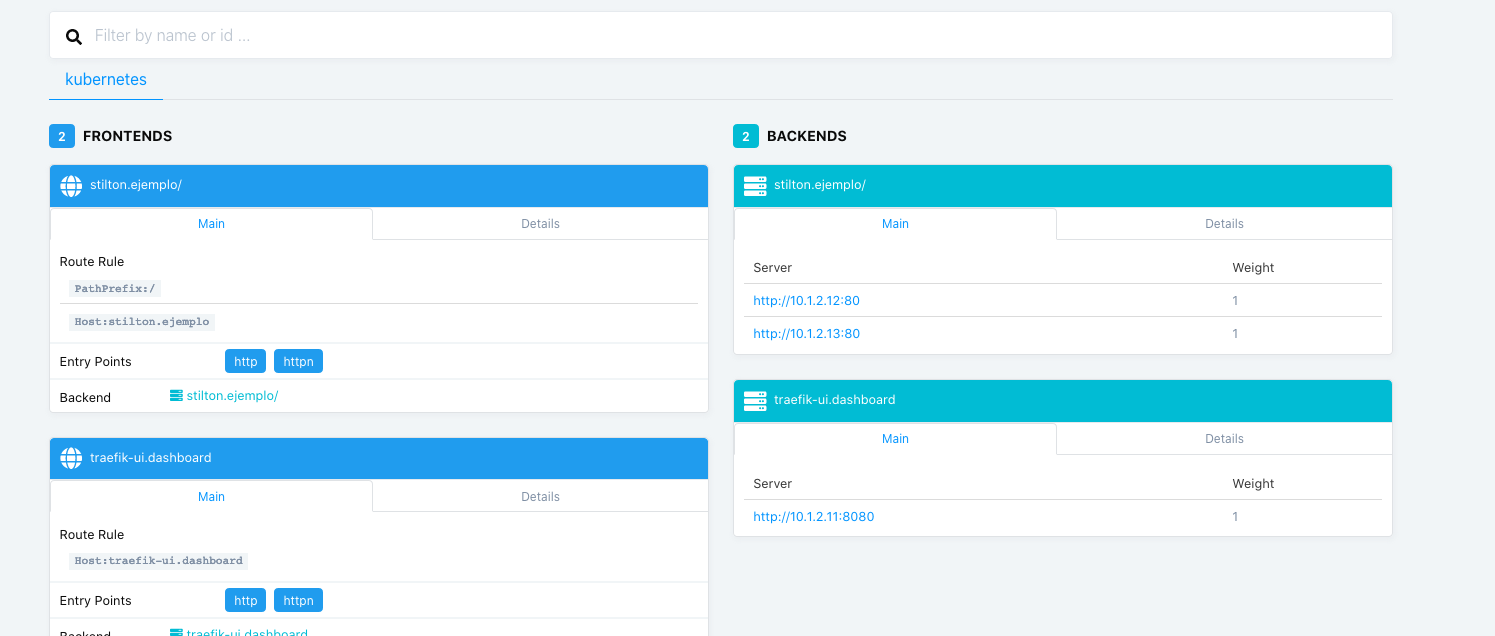Click globe icon of traefik-ui.dashboard frontend
Image resolution: width=1495 pixels, height=636 pixels.
point(71,458)
